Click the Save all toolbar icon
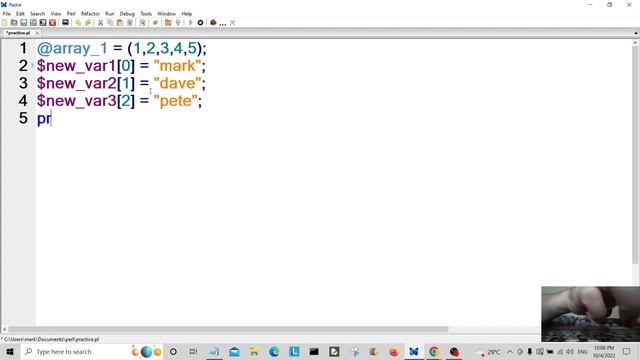This screenshot has height=360, width=640. pos(33,23)
